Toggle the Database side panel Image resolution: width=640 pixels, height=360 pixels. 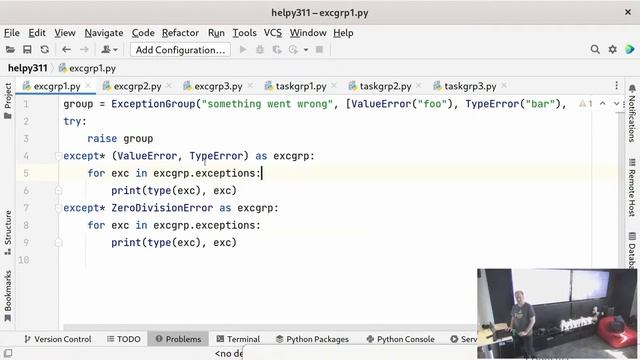(632, 250)
